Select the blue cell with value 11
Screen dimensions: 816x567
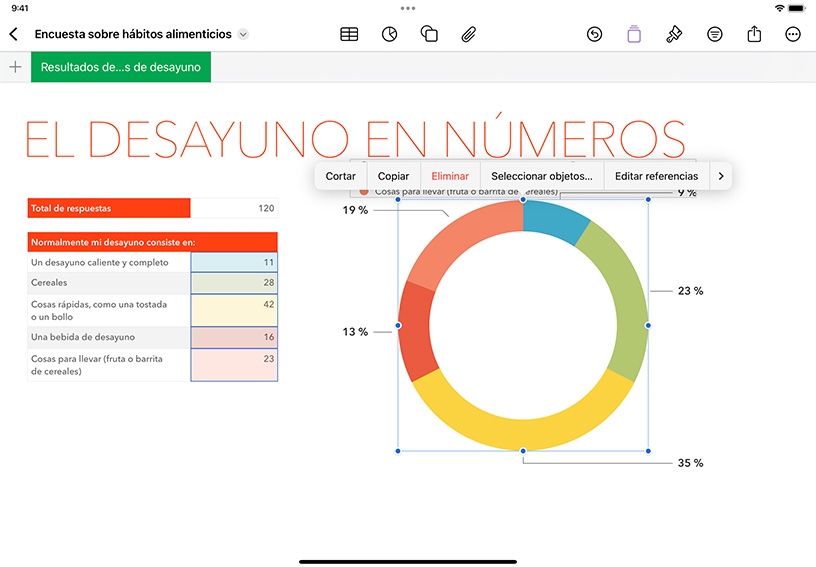[x=234, y=262]
